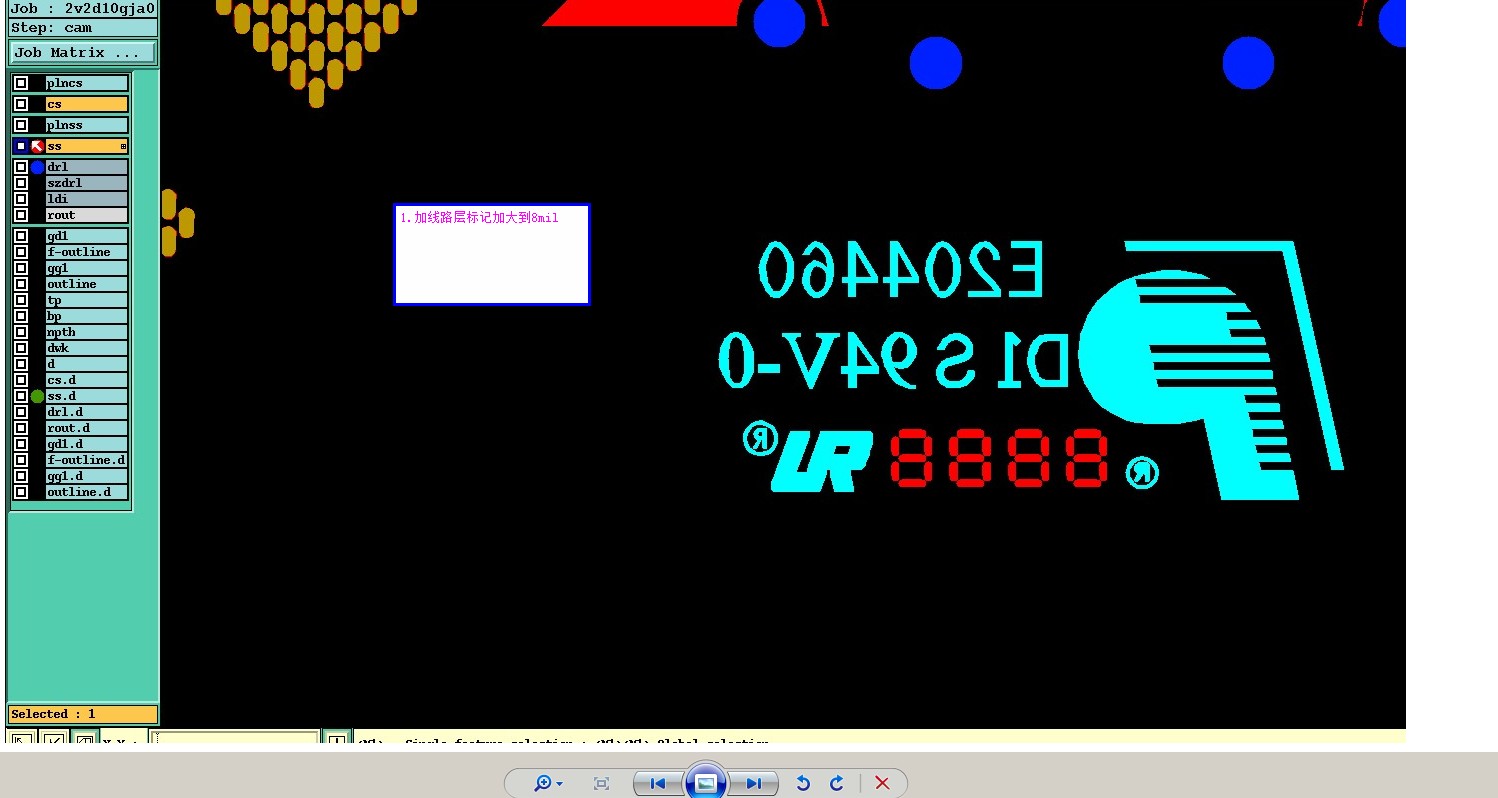This screenshot has height=798, width=1498.
Task: Toggle the szdrl layer checkbox
Action: (x=21, y=183)
